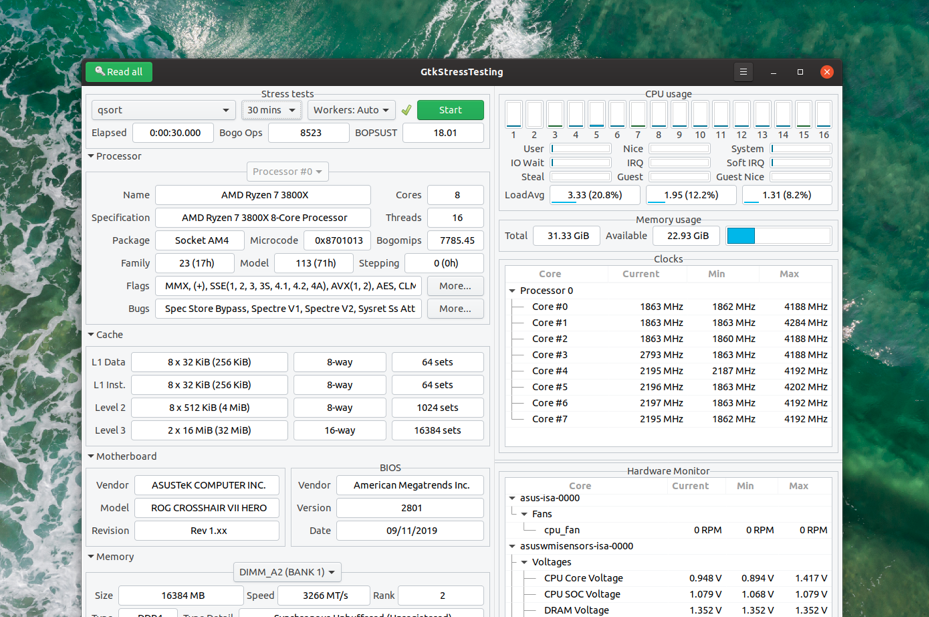Click the Max column header in Clocks

coord(789,274)
